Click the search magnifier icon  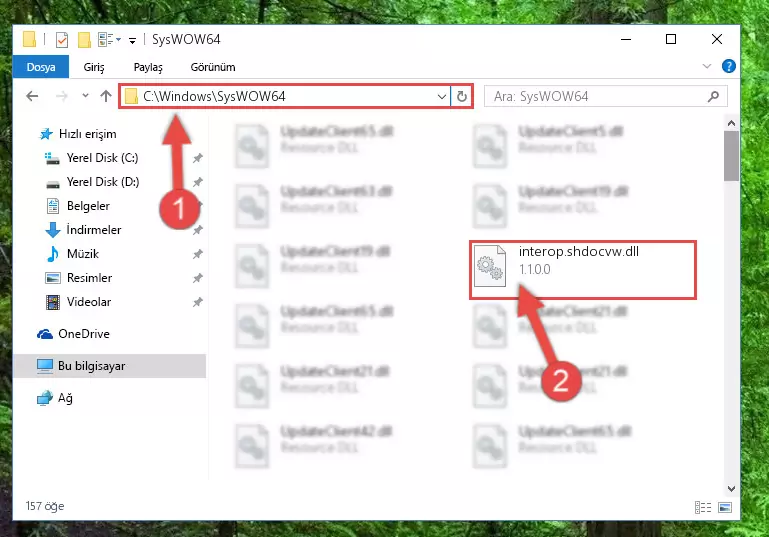(x=714, y=96)
